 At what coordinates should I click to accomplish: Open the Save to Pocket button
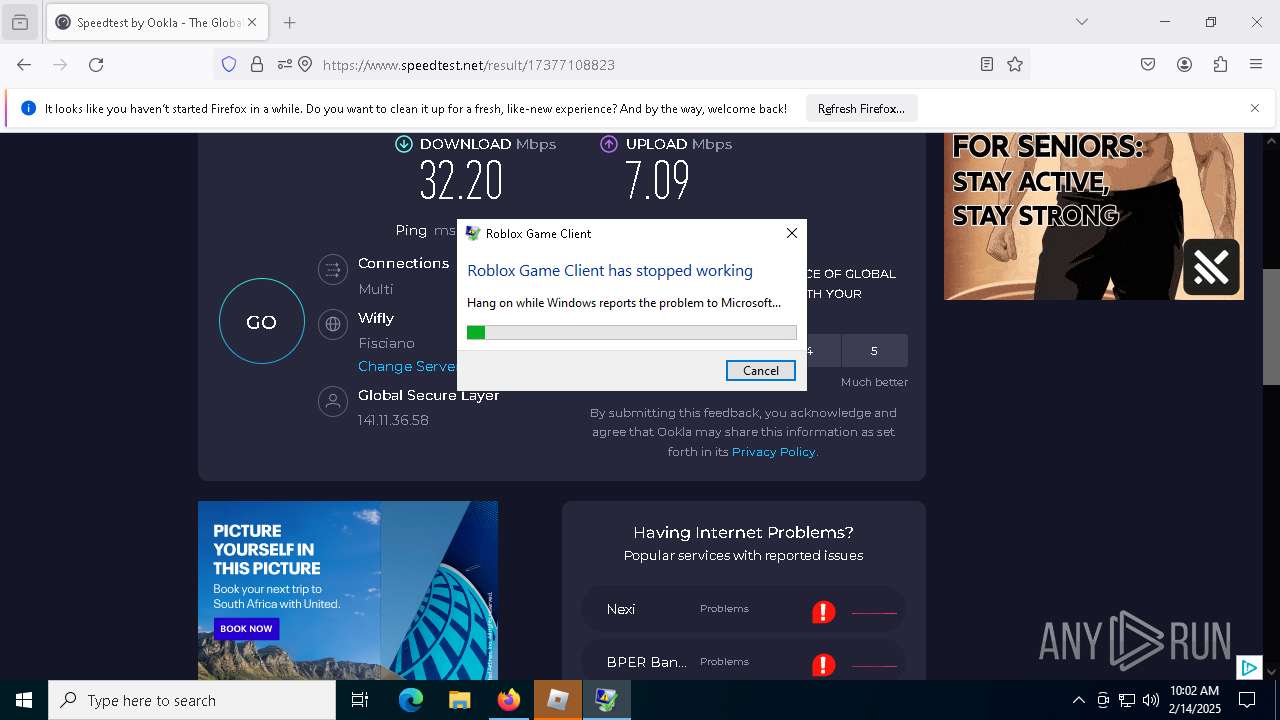(x=1148, y=65)
